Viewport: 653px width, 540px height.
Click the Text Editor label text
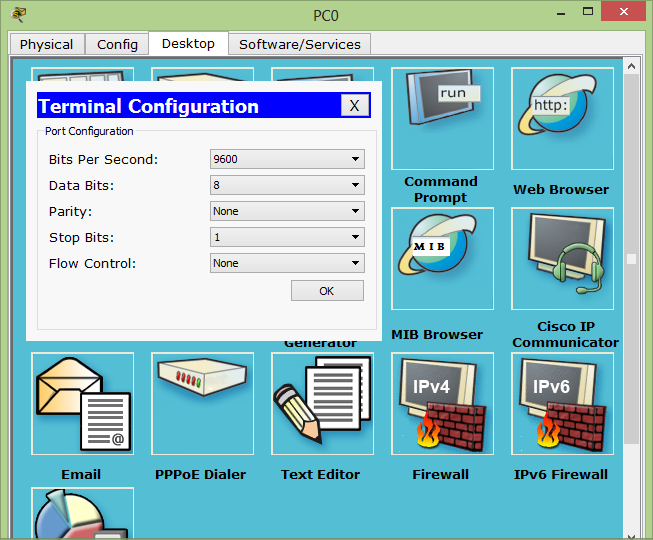320,474
